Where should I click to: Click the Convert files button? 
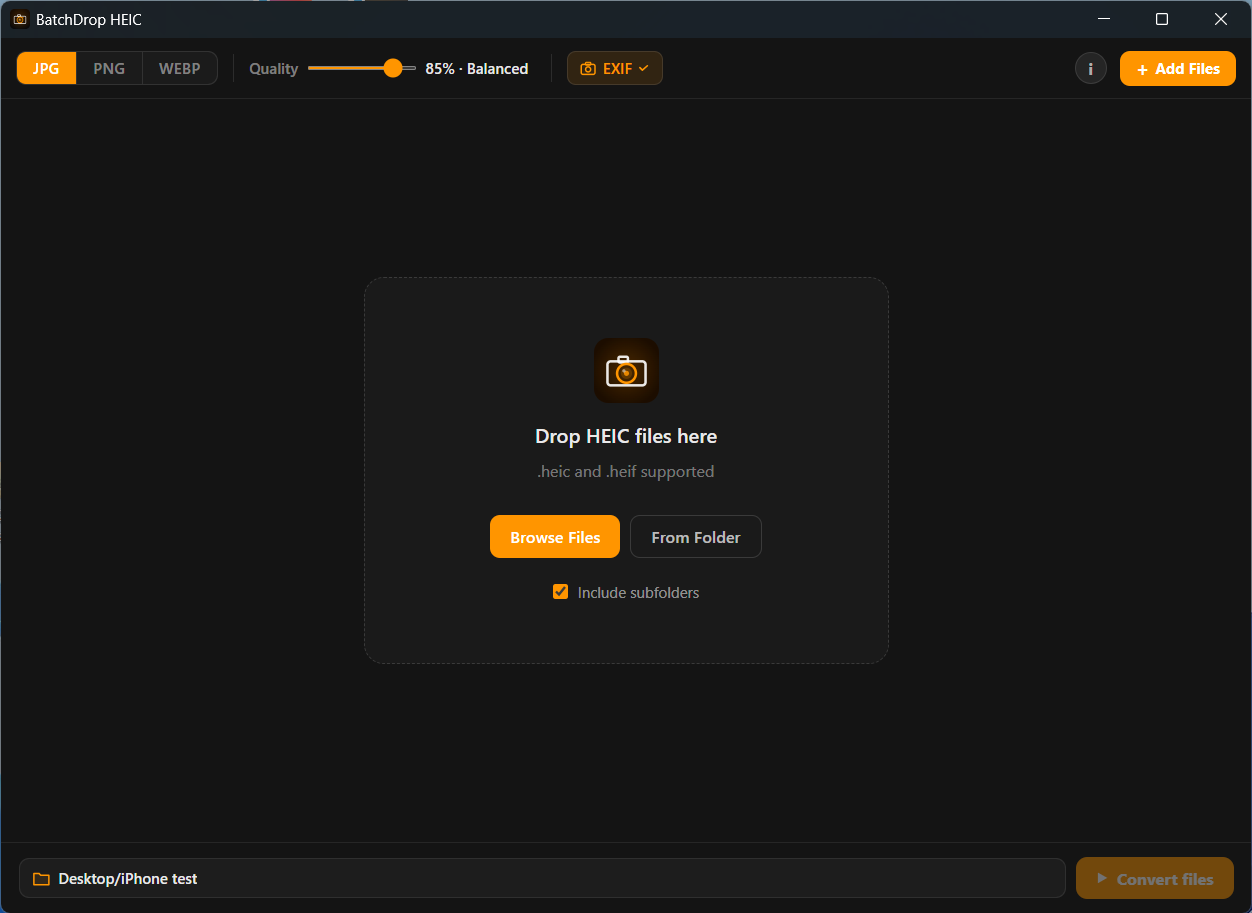pos(1155,878)
